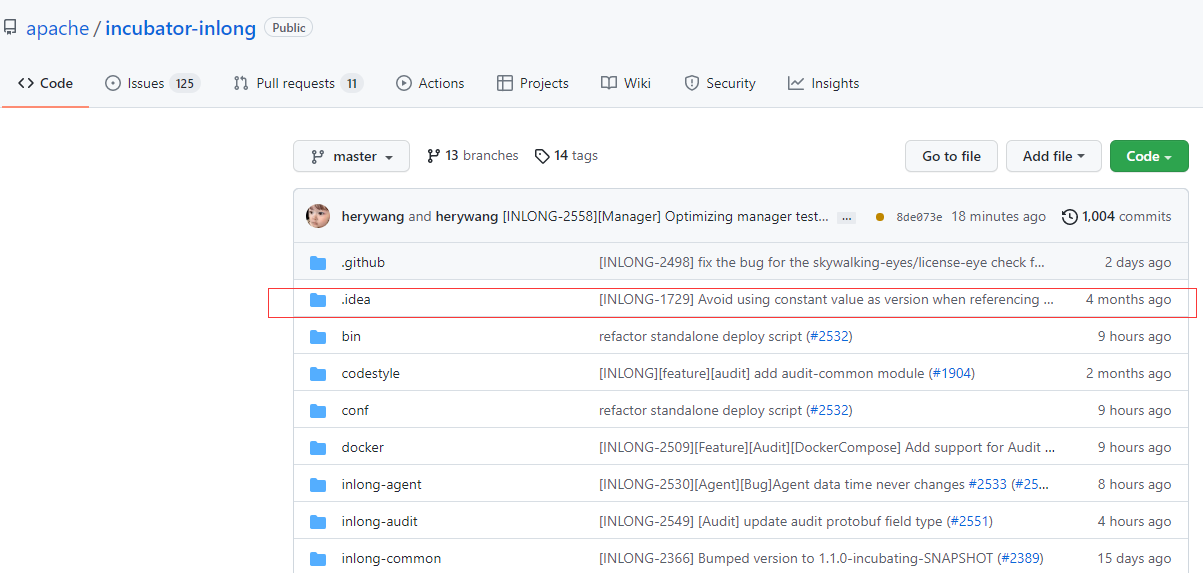The image size is (1203, 573).
Task: Click #2532 link in conf row
Action: tap(828, 411)
